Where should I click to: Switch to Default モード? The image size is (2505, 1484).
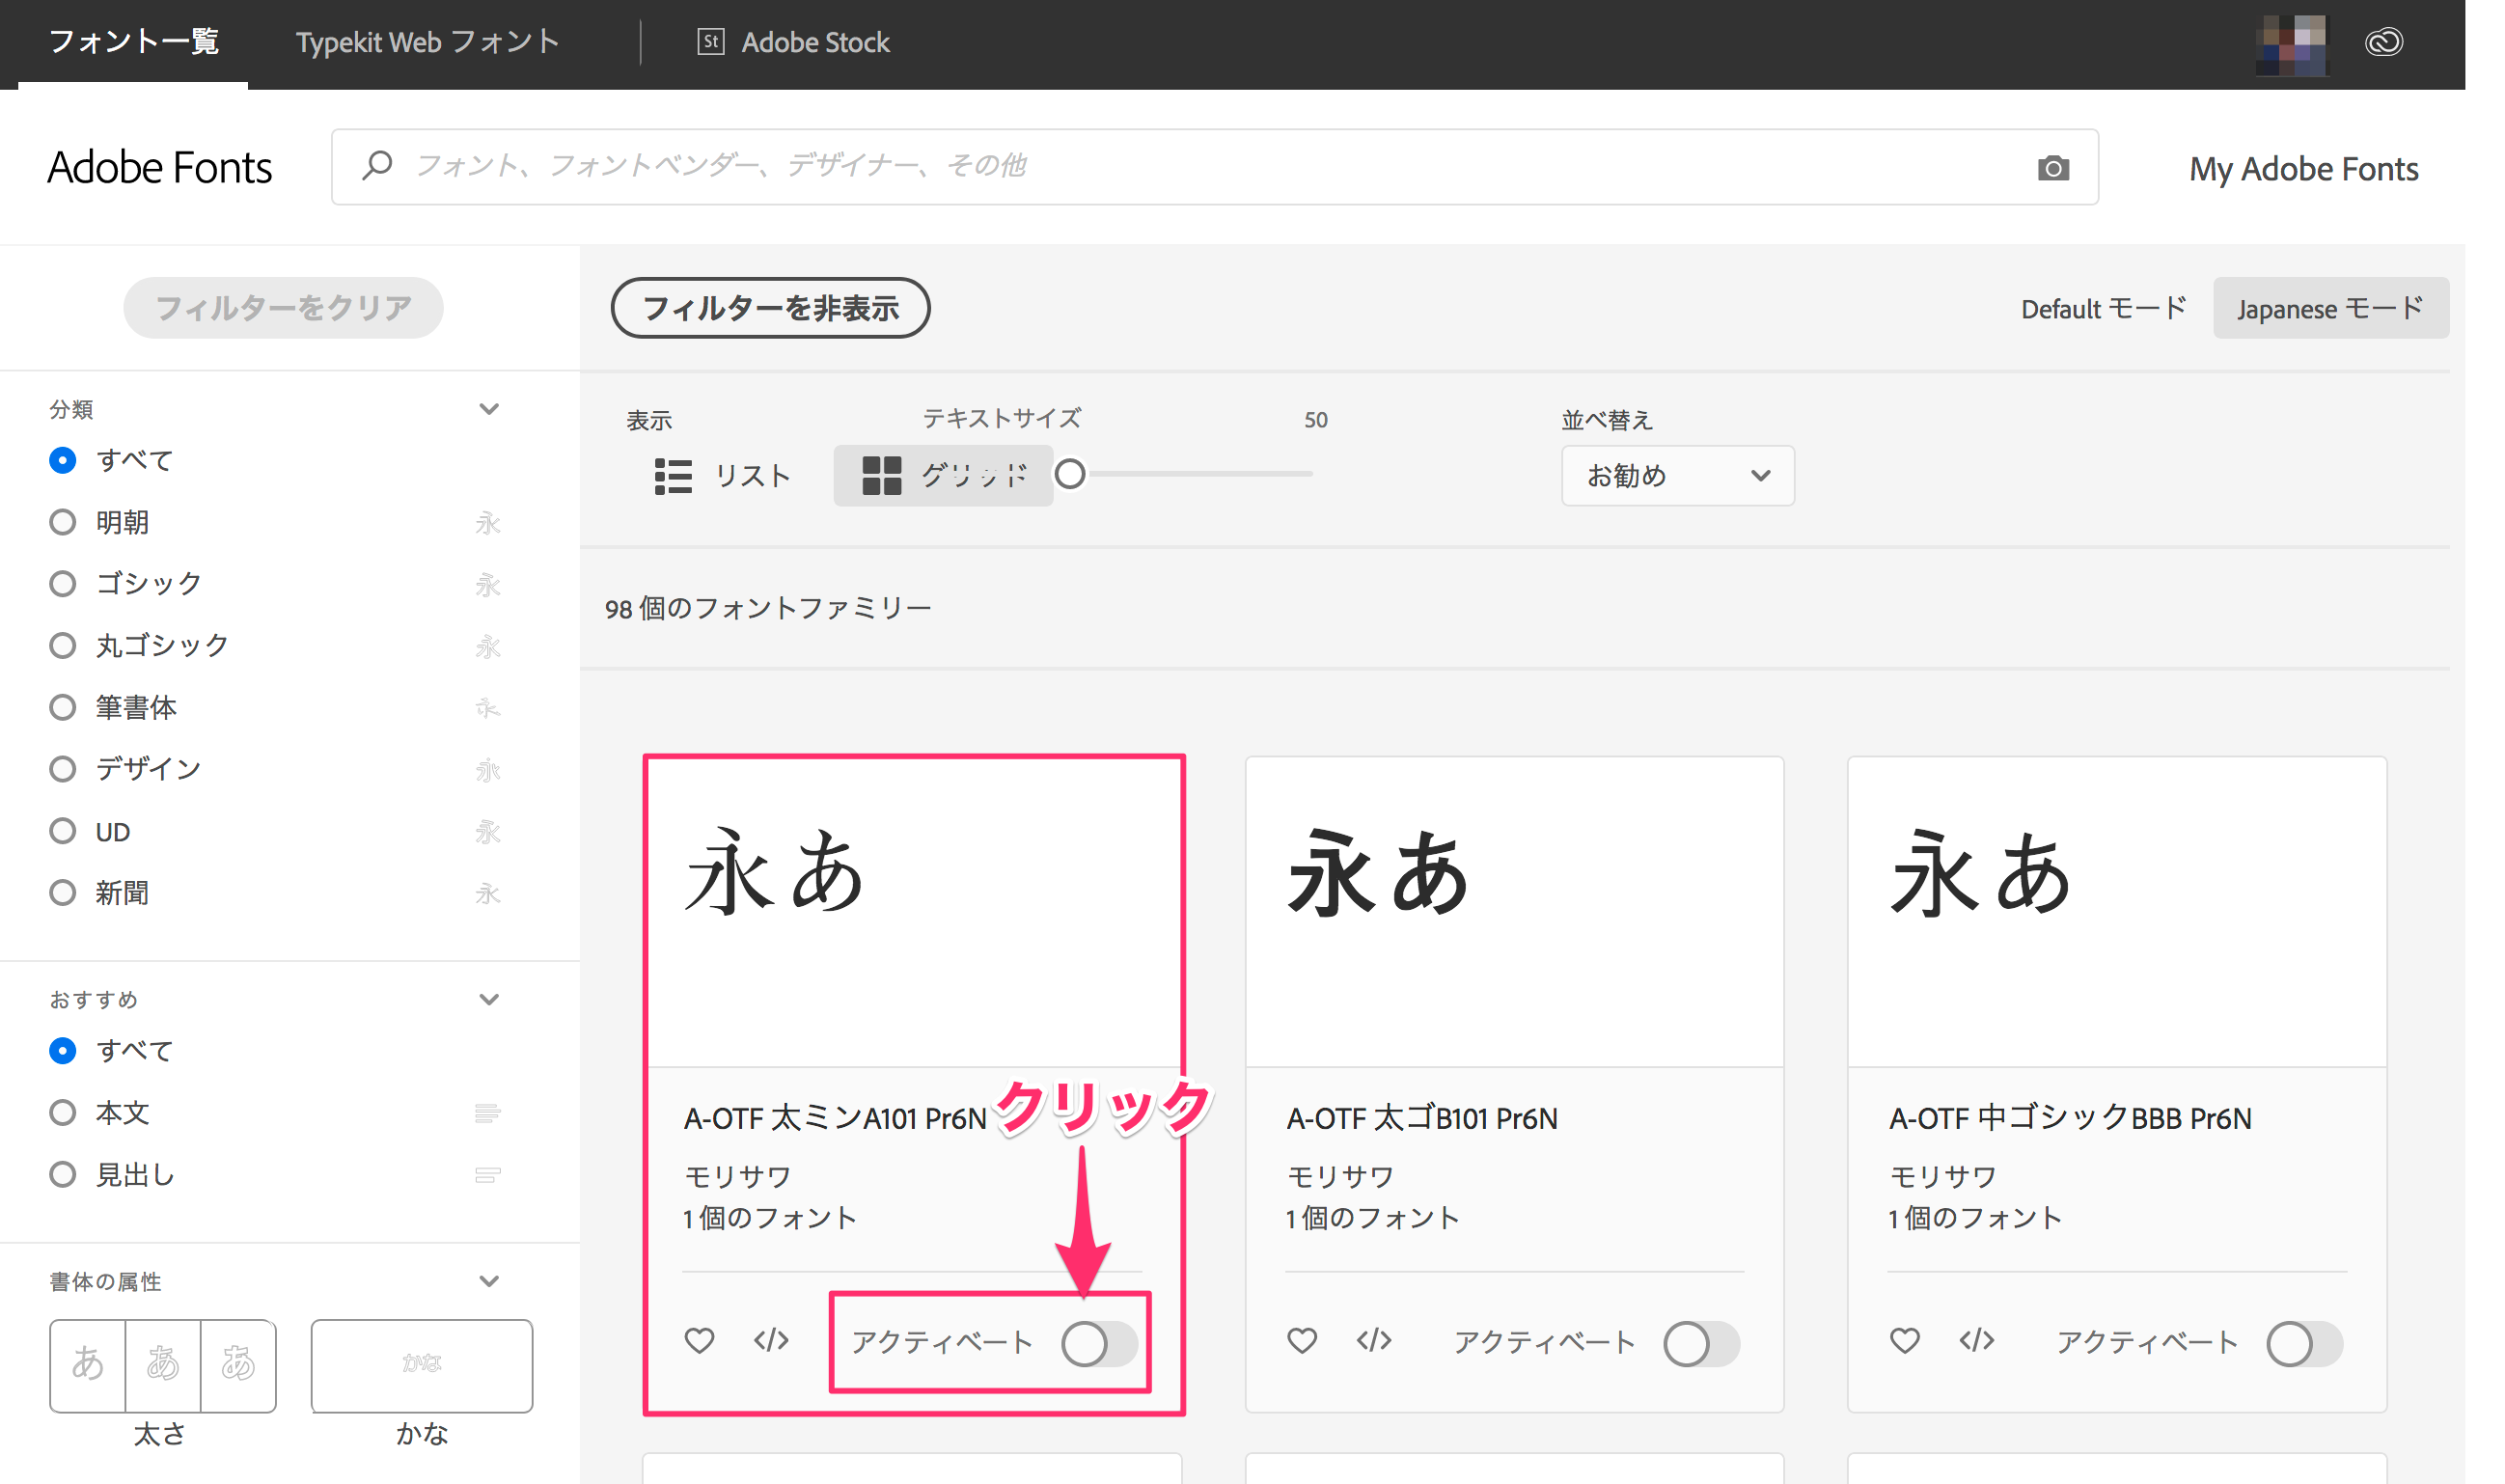(x=2102, y=308)
